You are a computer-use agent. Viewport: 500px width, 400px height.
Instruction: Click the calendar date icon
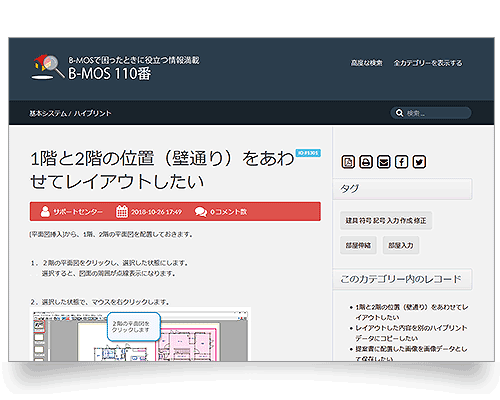[122, 211]
